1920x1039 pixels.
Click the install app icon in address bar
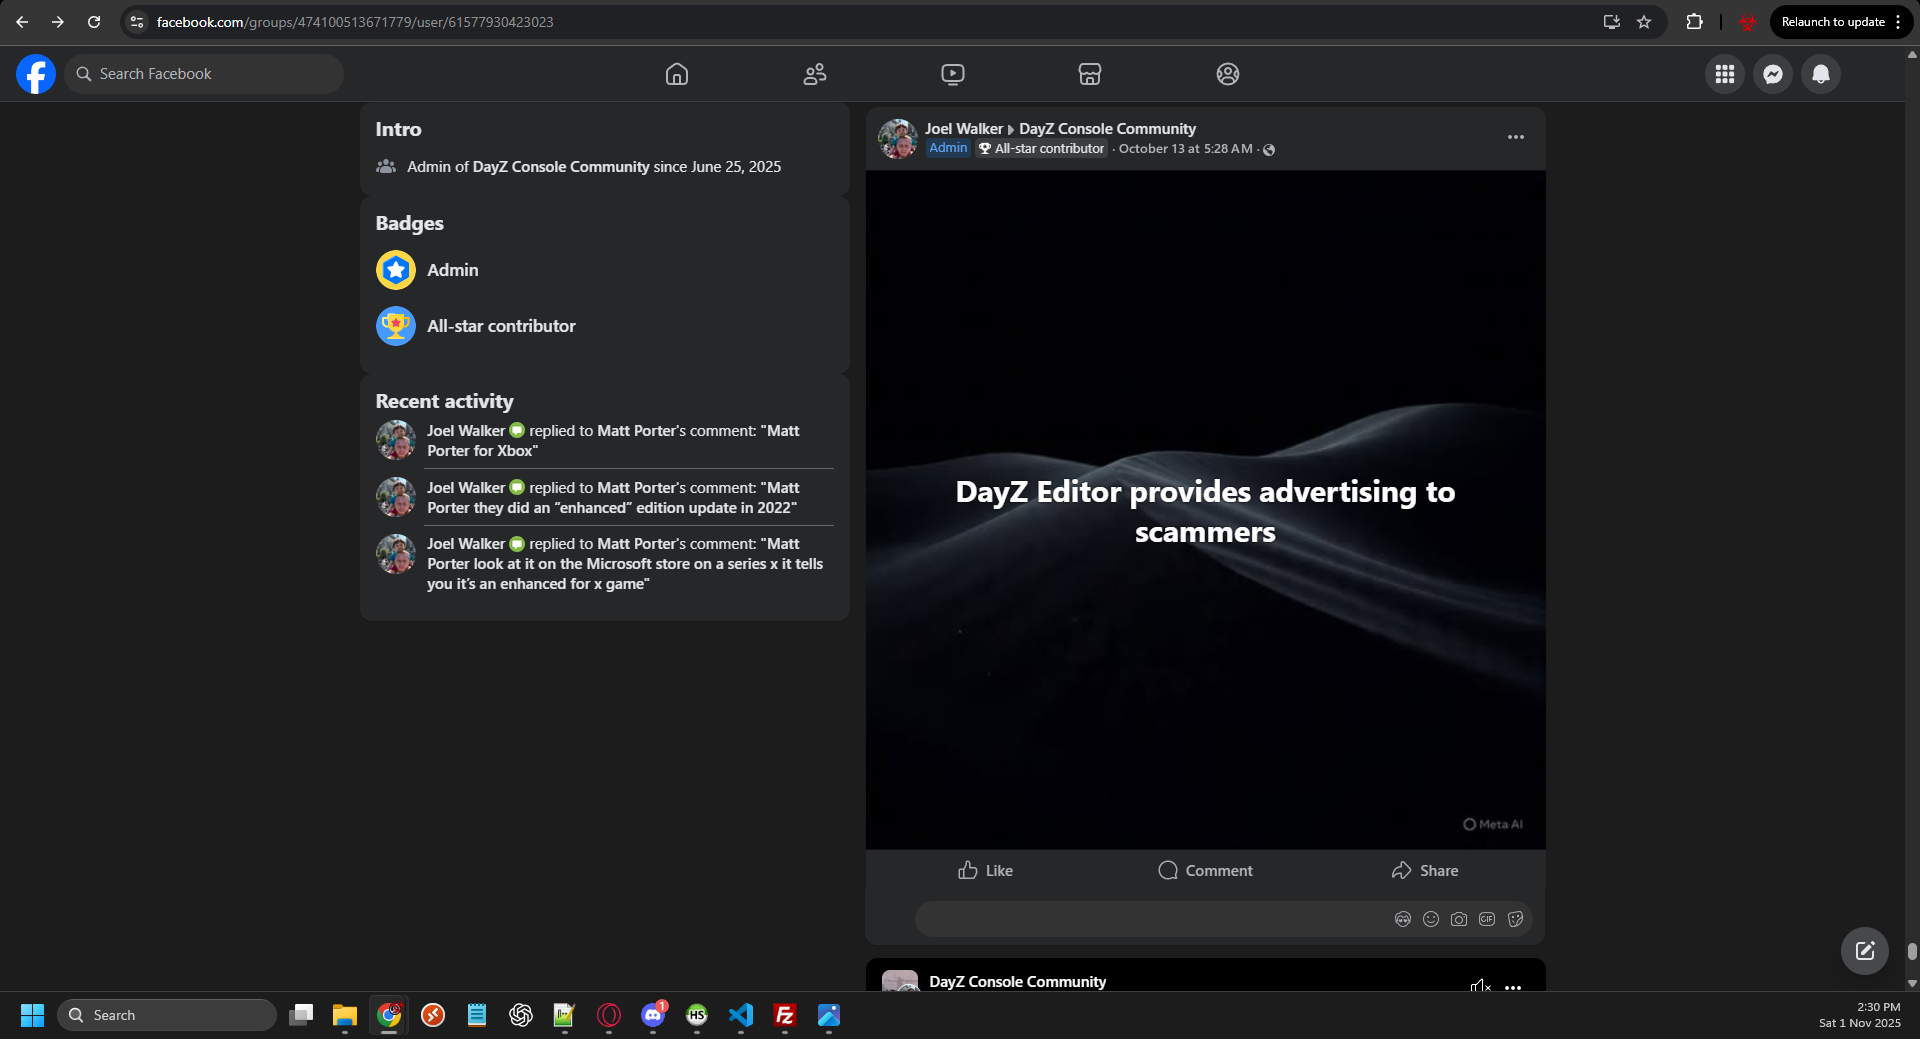coord(1611,22)
